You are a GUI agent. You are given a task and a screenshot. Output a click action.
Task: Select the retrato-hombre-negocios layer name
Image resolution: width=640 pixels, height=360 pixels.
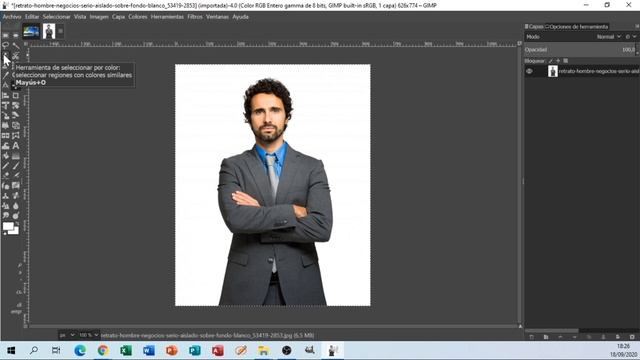point(599,71)
